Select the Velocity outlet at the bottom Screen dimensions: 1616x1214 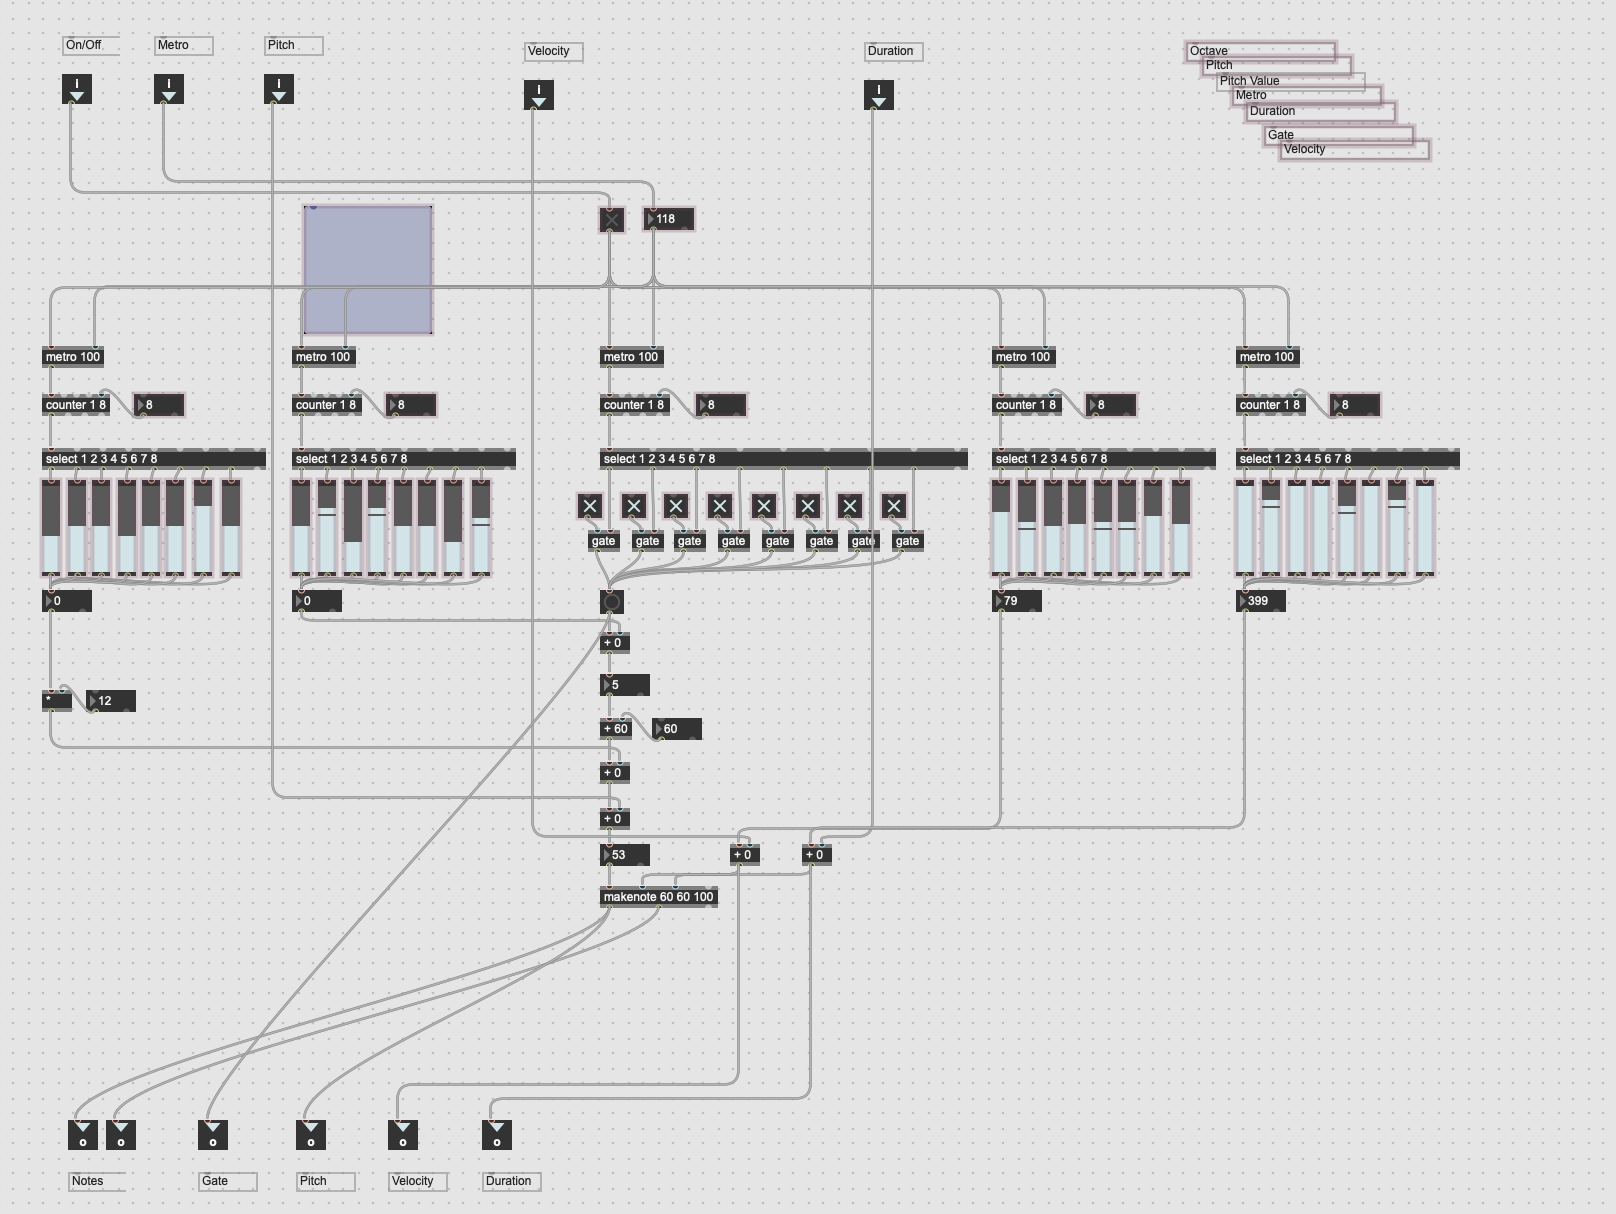click(x=403, y=1135)
